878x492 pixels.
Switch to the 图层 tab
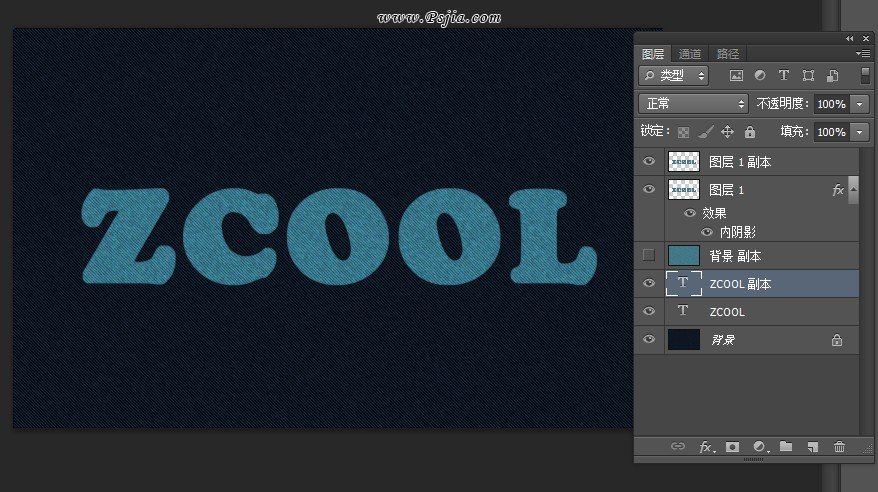coord(653,54)
